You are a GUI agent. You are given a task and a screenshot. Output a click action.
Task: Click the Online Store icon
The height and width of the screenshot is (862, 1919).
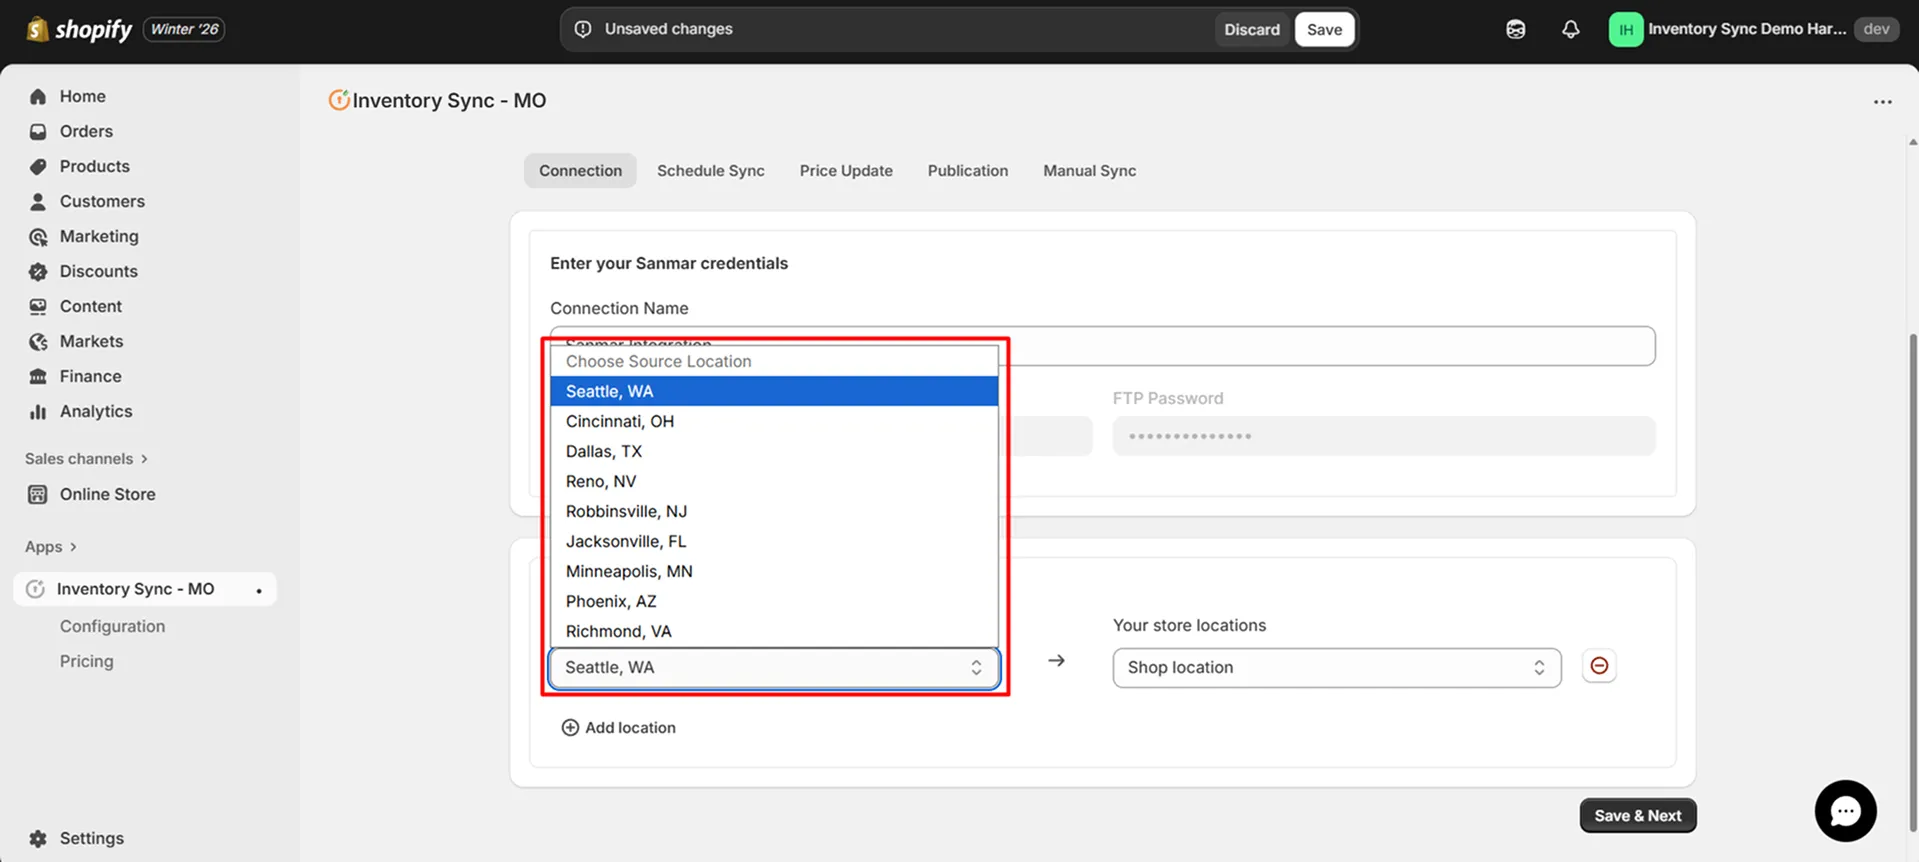[38, 494]
